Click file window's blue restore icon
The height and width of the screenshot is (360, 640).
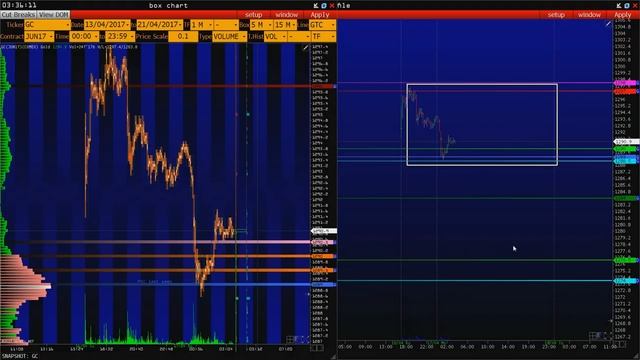coord(627,5)
